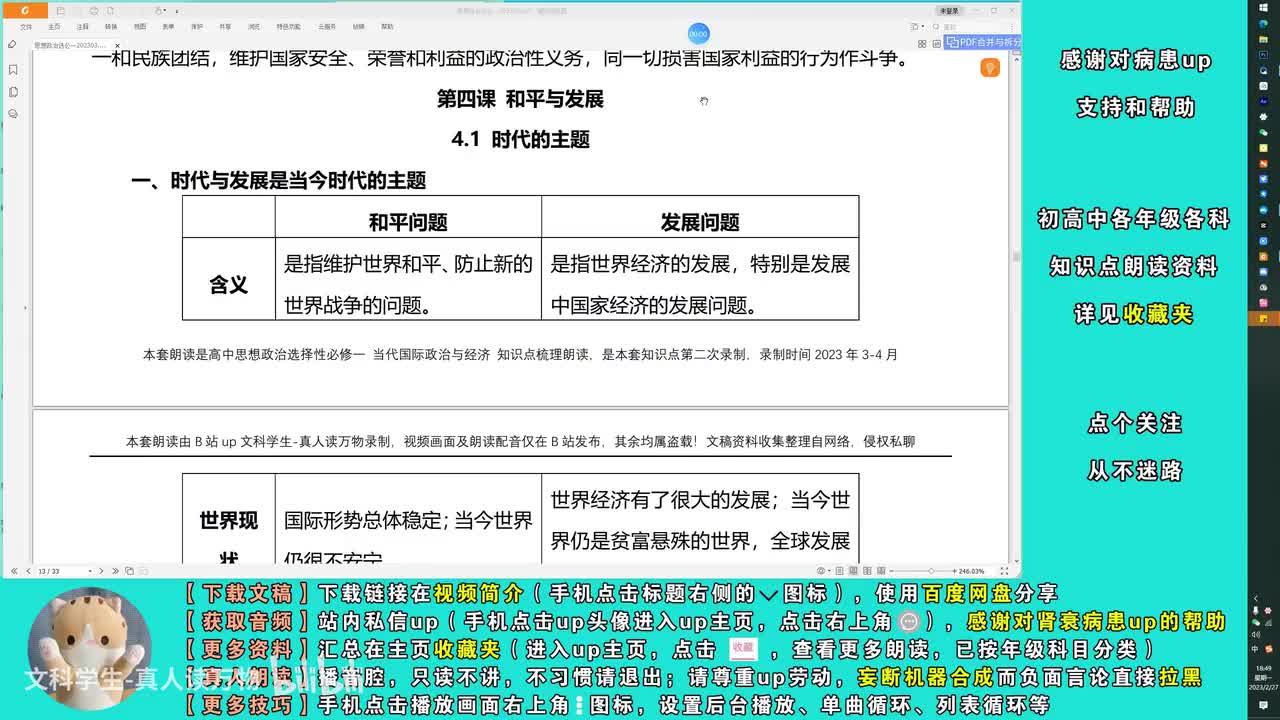The height and width of the screenshot is (720, 1280).
Task: Click the blue 00:00 recording timer
Action: [x=698, y=33]
